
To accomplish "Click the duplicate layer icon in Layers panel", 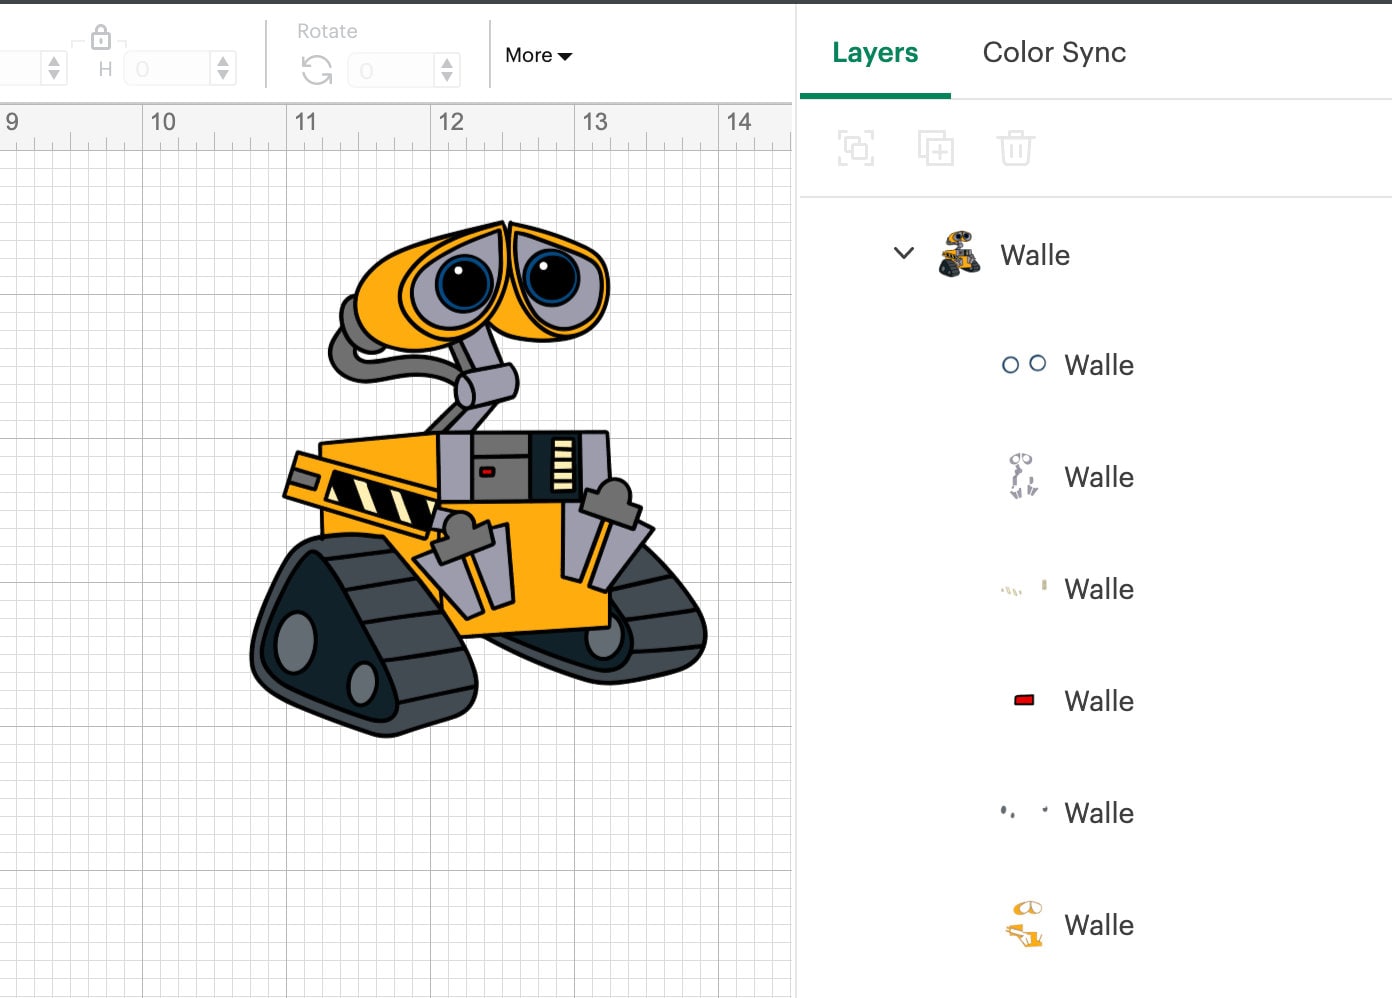I will coord(936,148).
